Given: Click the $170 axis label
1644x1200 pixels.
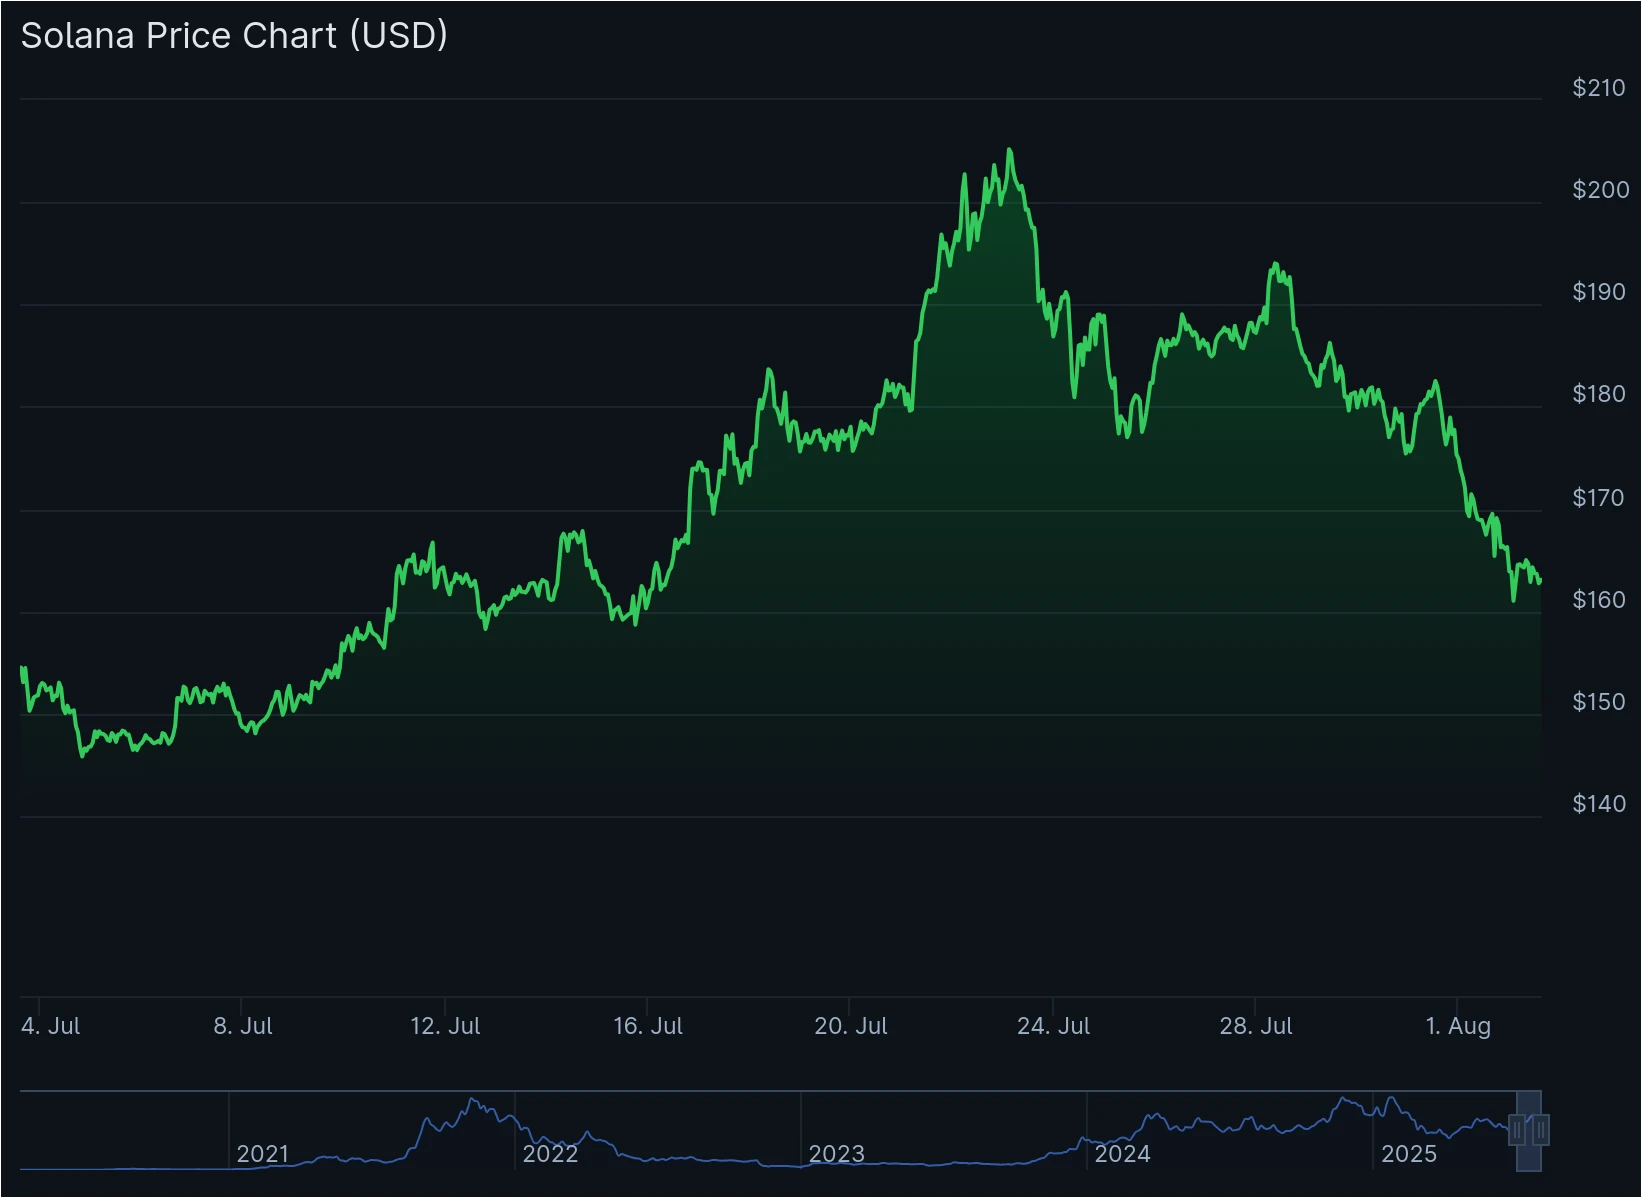Looking at the screenshot, I should 1598,498.
